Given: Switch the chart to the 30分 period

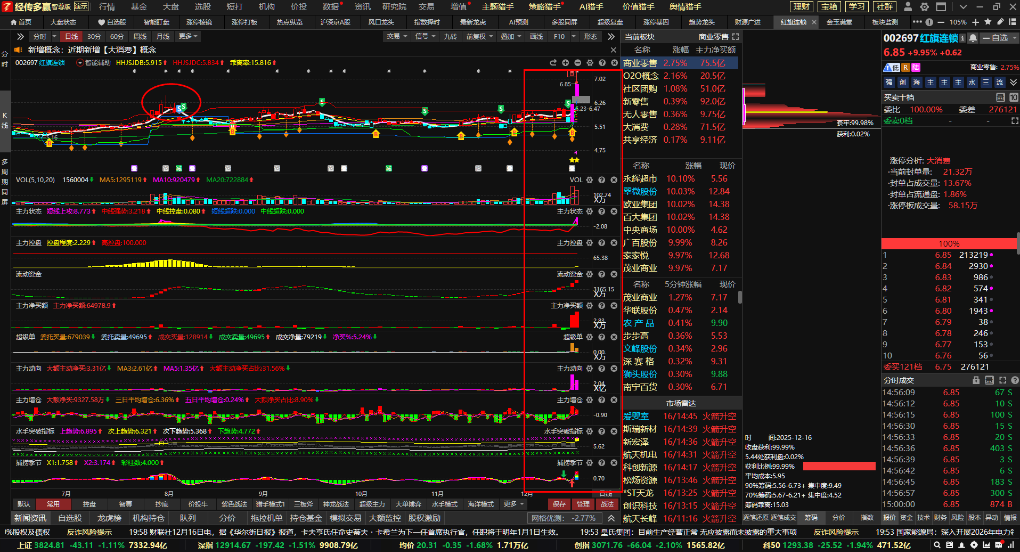Looking at the screenshot, I should (x=93, y=36).
